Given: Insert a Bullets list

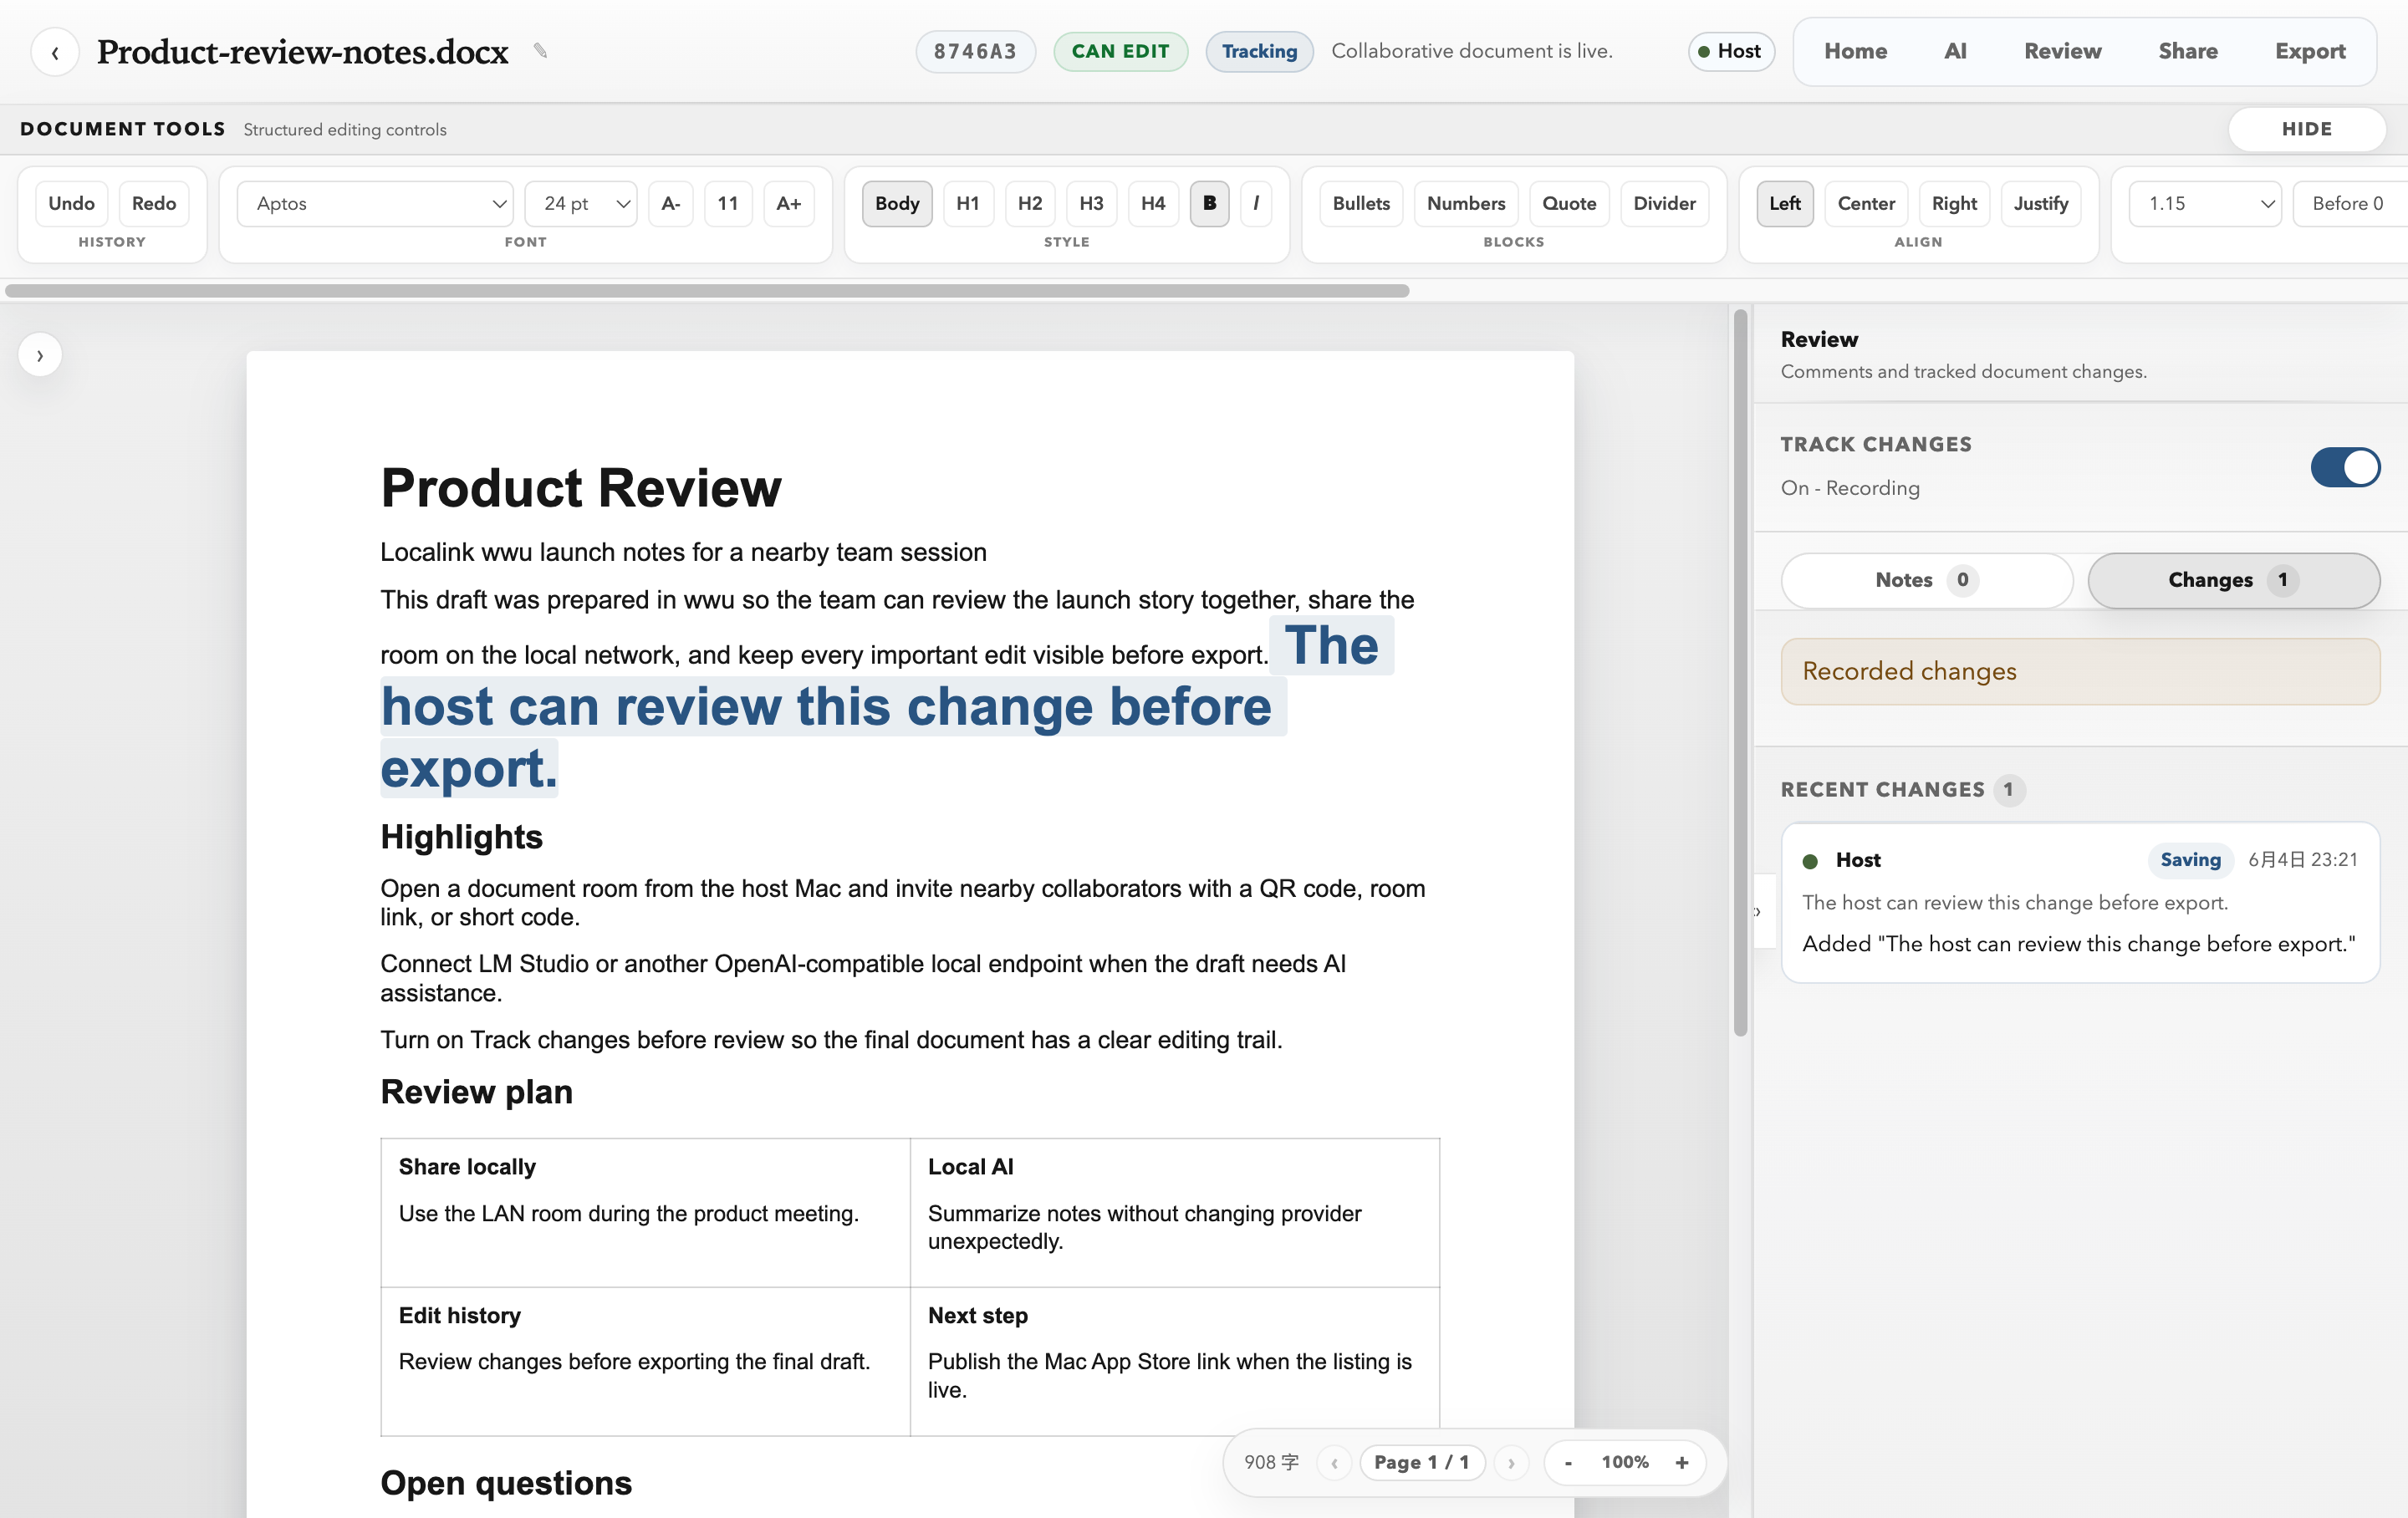Looking at the screenshot, I should click(1361, 203).
